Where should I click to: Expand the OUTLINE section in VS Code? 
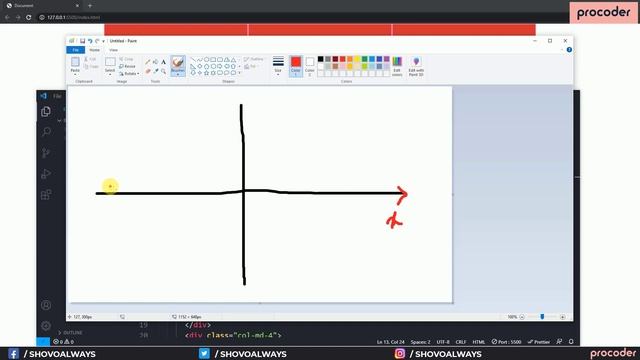tap(70, 333)
